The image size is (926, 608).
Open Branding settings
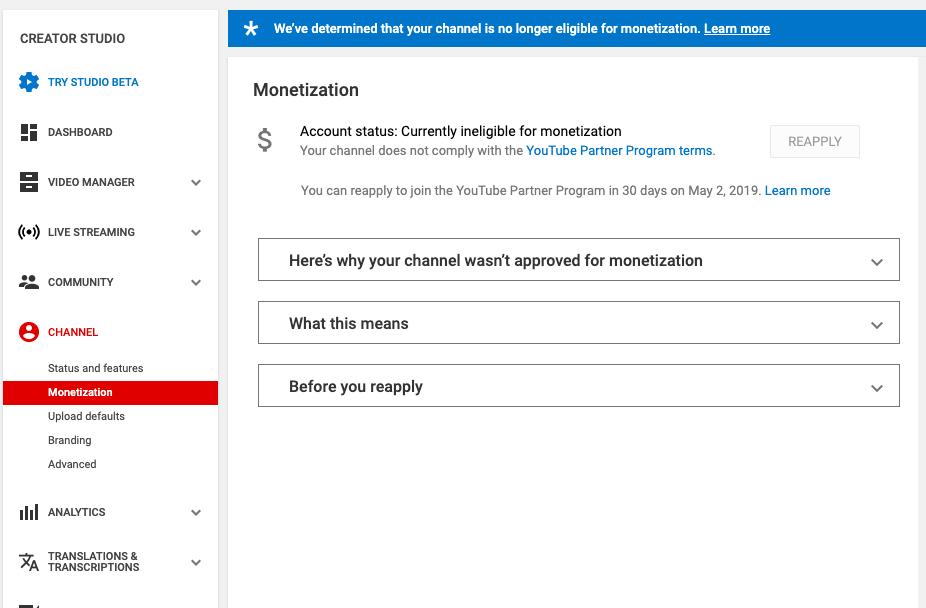pos(69,440)
